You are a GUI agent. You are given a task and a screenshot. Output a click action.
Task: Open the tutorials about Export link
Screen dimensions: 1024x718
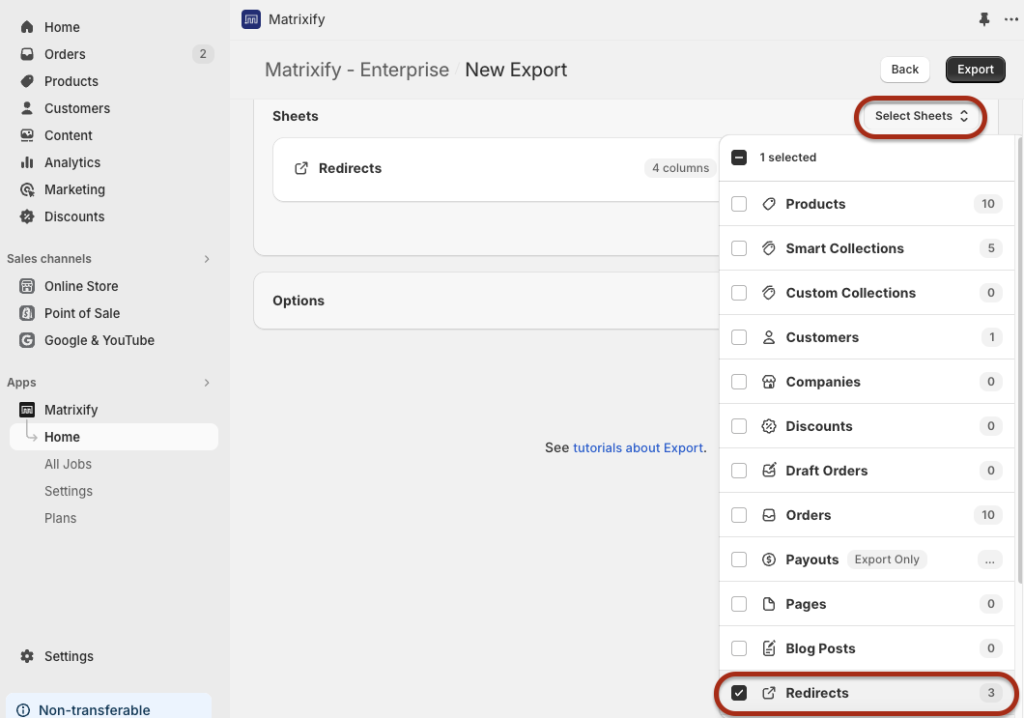(638, 447)
